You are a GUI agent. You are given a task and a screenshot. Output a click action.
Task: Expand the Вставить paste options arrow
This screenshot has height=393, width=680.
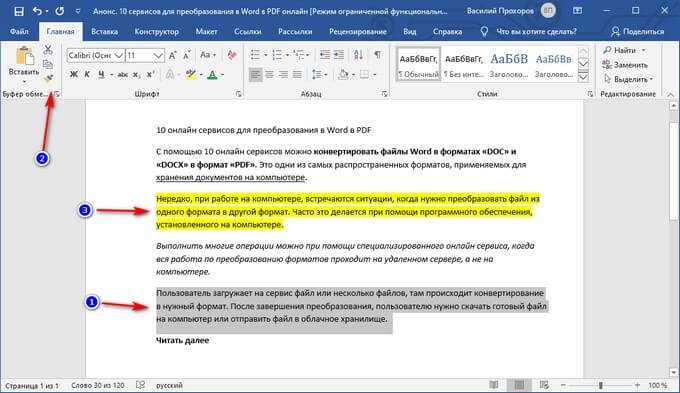pos(24,82)
